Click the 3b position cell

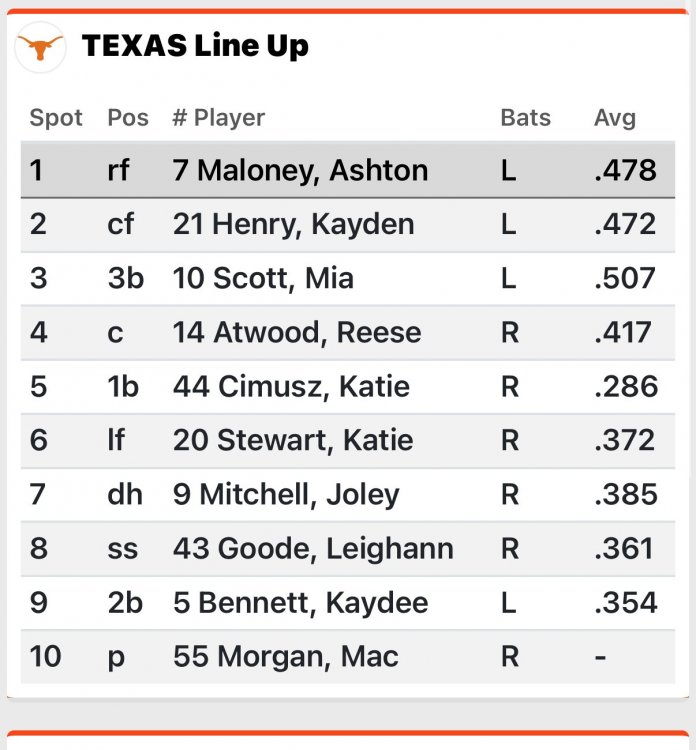pyautogui.click(x=125, y=278)
